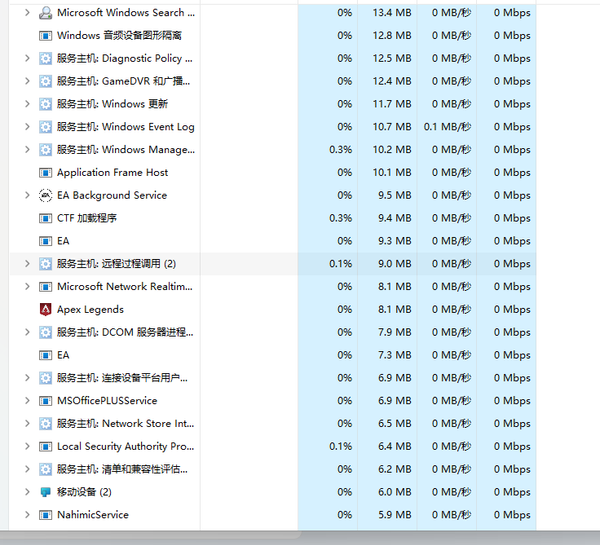600x545 pixels.
Task: Select the MSOfficePLUSService name text
Action: coord(107,401)
